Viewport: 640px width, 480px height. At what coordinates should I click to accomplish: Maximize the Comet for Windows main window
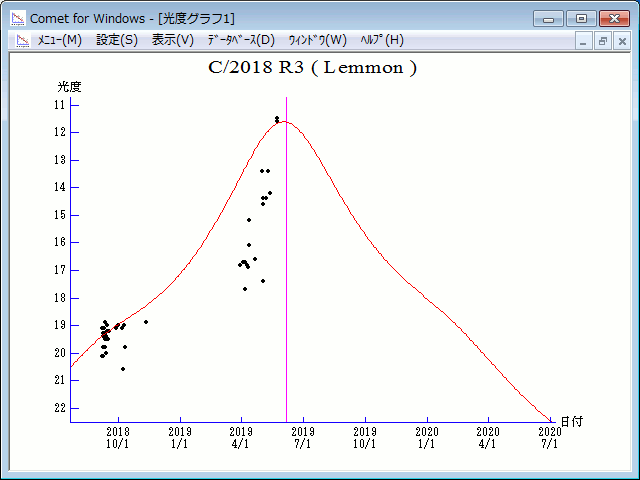(x=581, y=18)
